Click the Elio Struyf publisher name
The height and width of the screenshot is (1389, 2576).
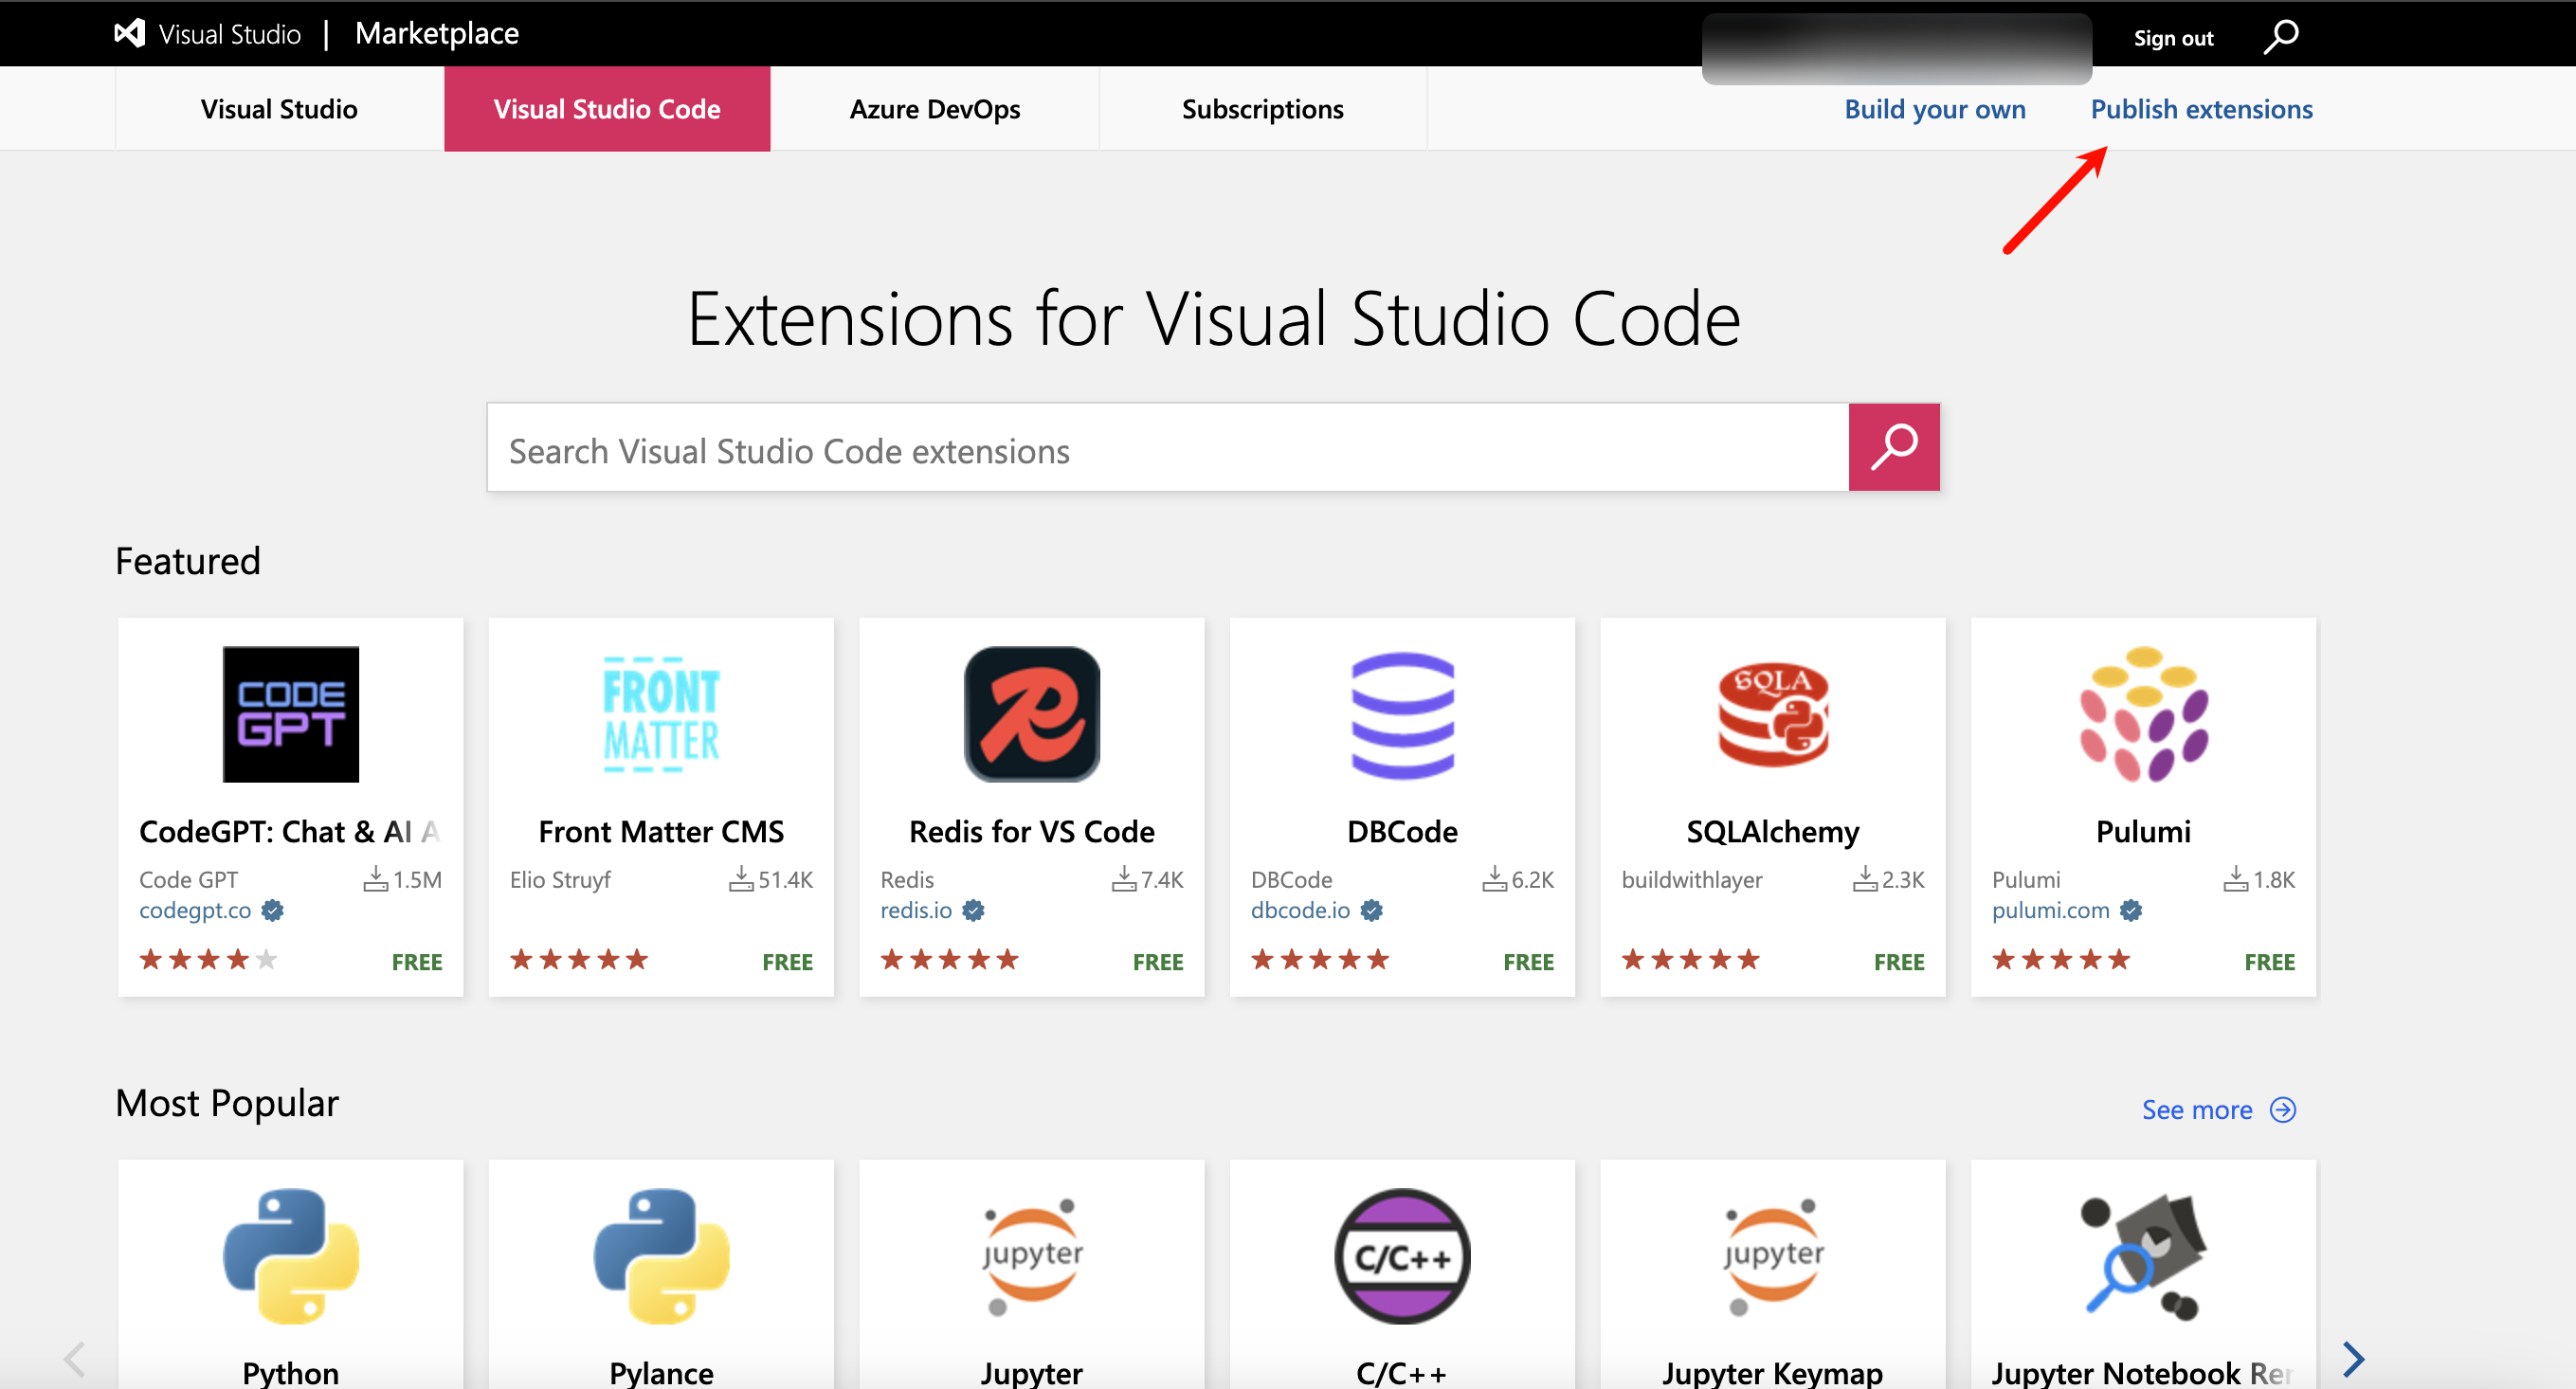560,880
